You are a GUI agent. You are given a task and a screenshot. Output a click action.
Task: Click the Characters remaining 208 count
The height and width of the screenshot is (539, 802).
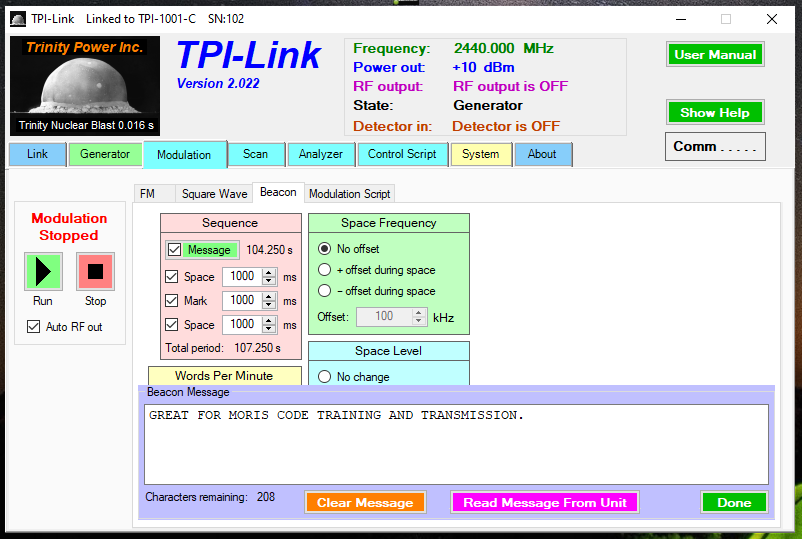pos(266,497)
